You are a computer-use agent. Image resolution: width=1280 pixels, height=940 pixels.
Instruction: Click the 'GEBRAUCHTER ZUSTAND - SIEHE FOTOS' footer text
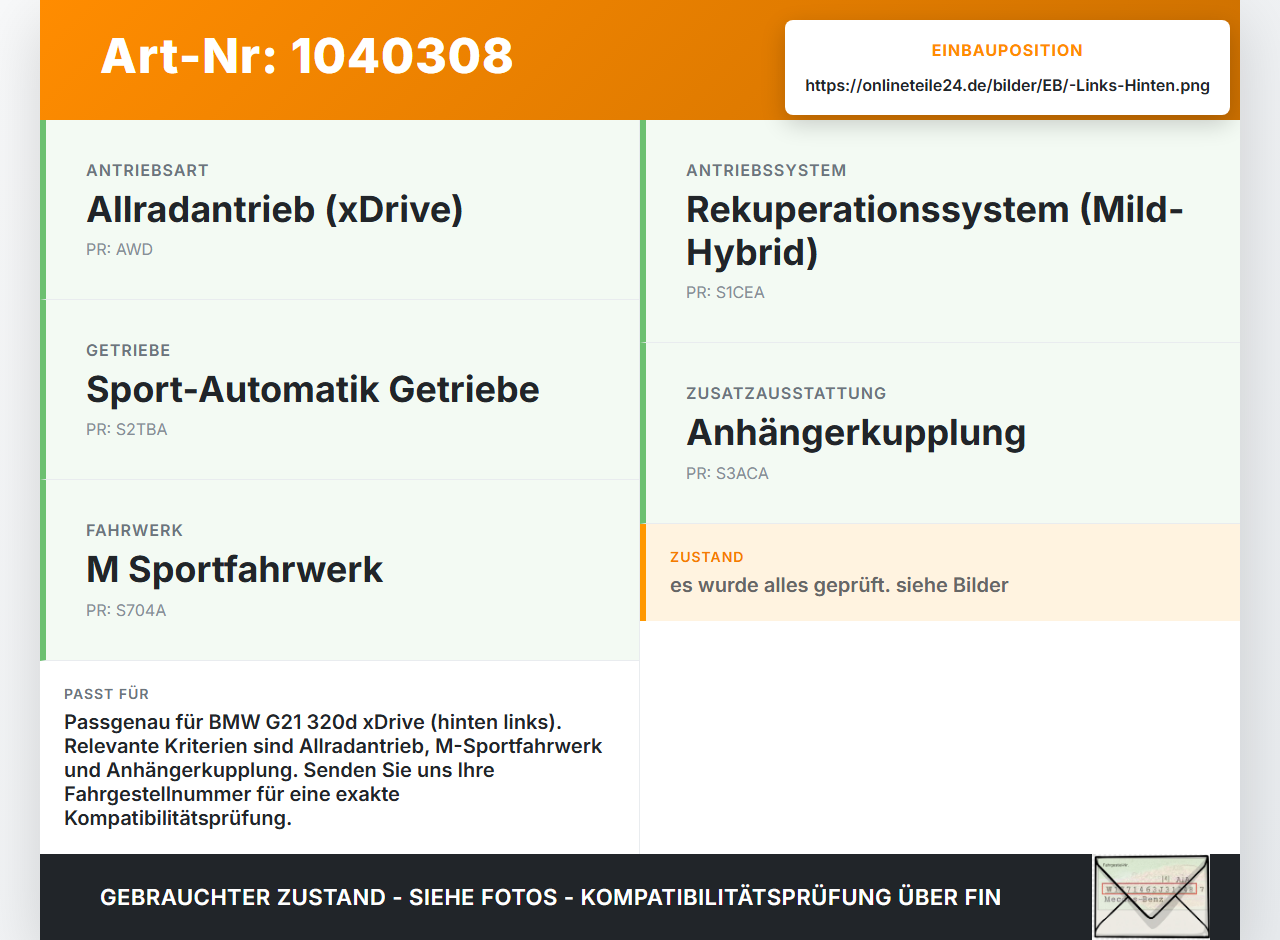[x=550, y=897]
